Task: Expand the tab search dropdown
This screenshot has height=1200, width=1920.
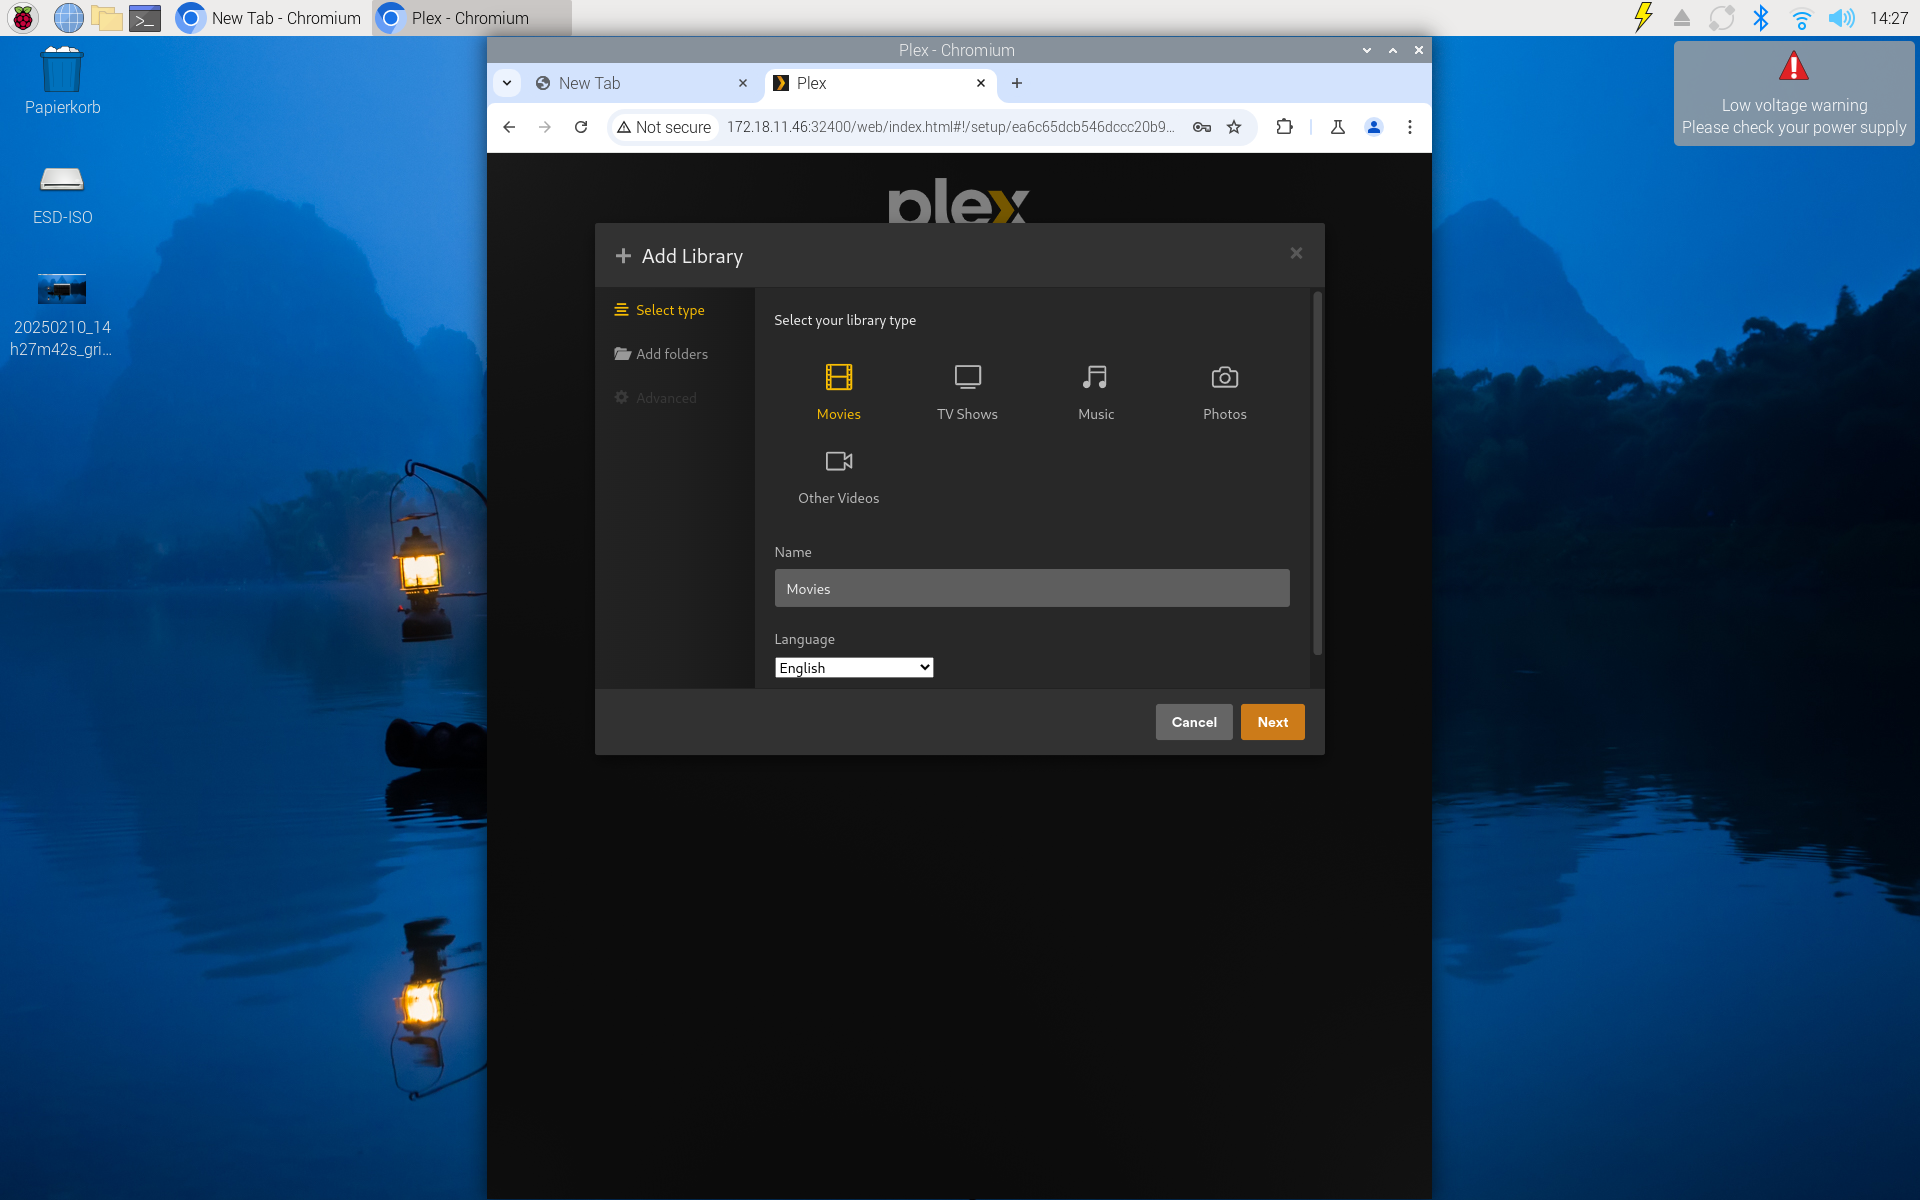Action: (x=507, y=83)
